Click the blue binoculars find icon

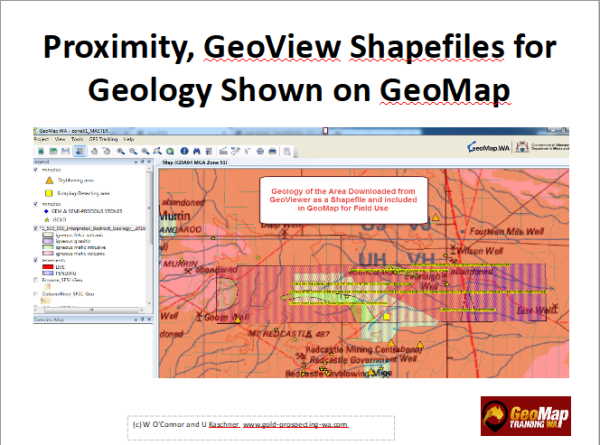point(197,151)
